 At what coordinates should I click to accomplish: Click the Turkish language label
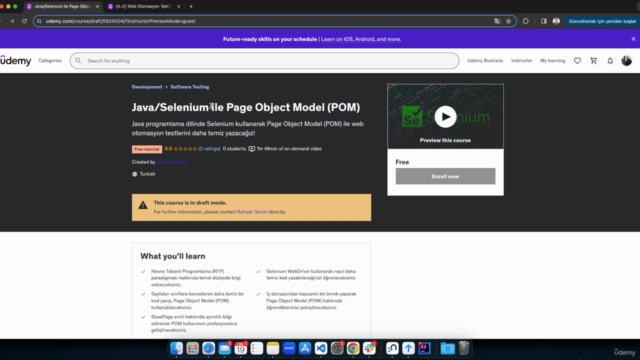tap(147, 174)
